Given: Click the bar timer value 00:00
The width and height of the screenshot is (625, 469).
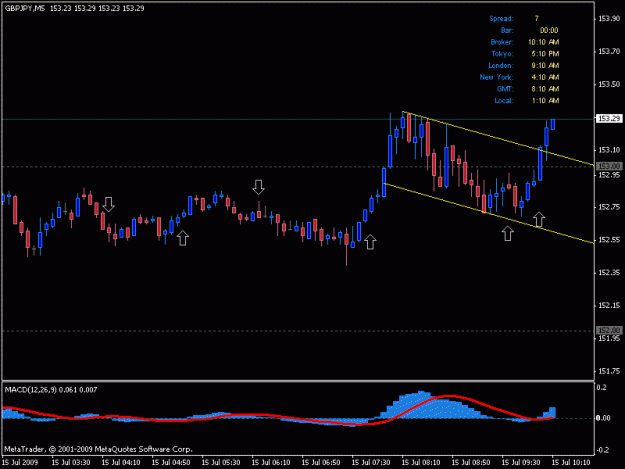Looking at the screenshot, I should coord(549,30).
